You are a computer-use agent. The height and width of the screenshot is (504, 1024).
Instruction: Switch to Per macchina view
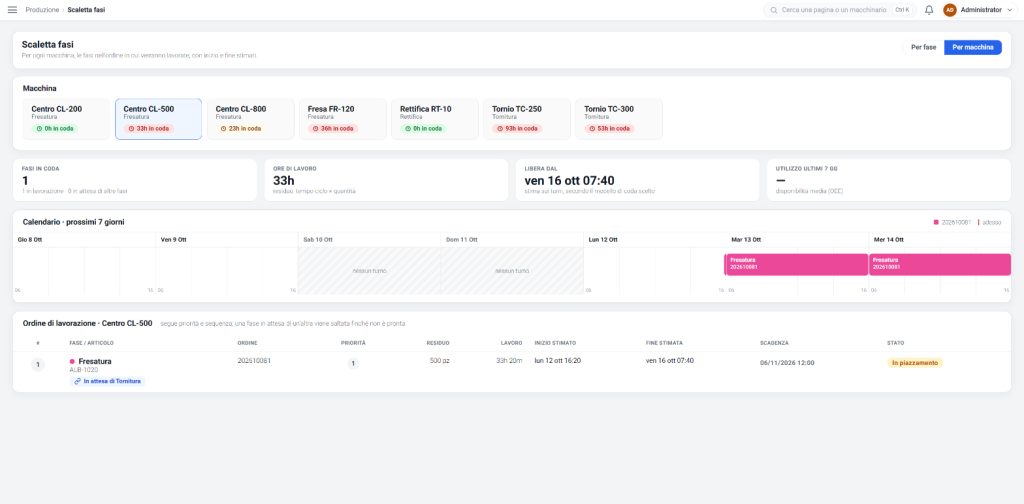tap(973, 47)
